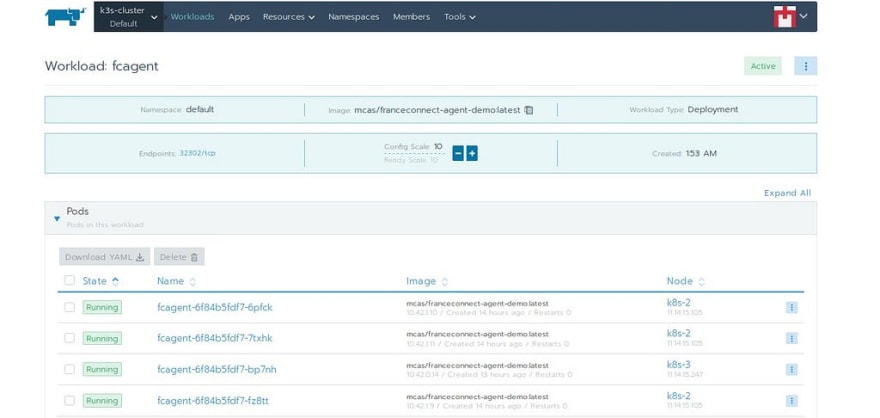This screenshot has width=880, height=418.
Task: Click the Expand All link
Action: [x=787, y=193]
